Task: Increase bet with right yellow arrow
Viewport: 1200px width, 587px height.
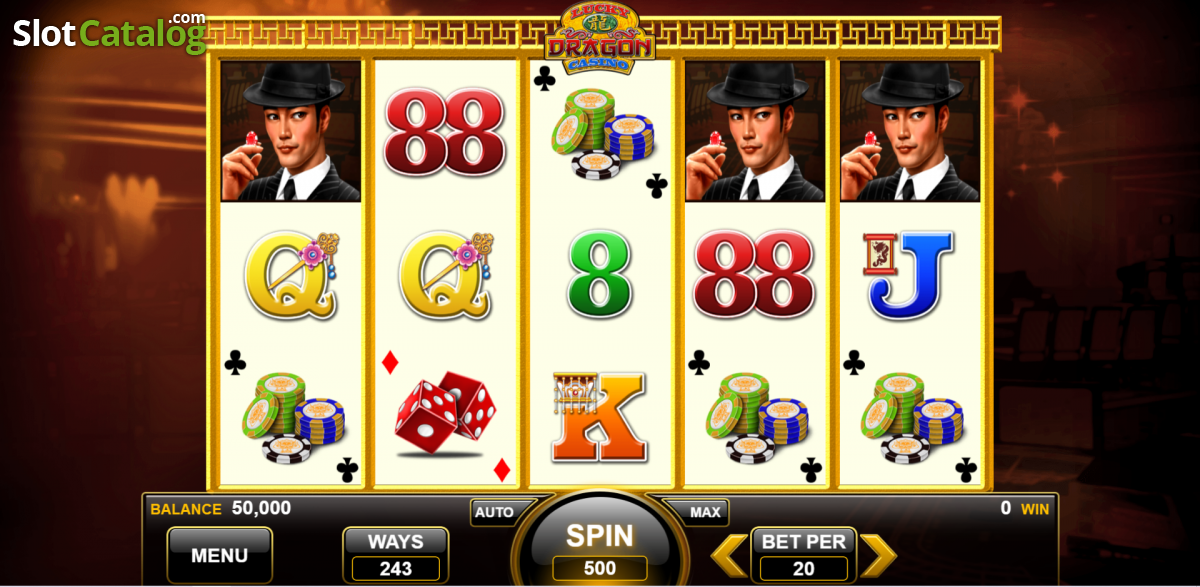Action: click(878, 556)
